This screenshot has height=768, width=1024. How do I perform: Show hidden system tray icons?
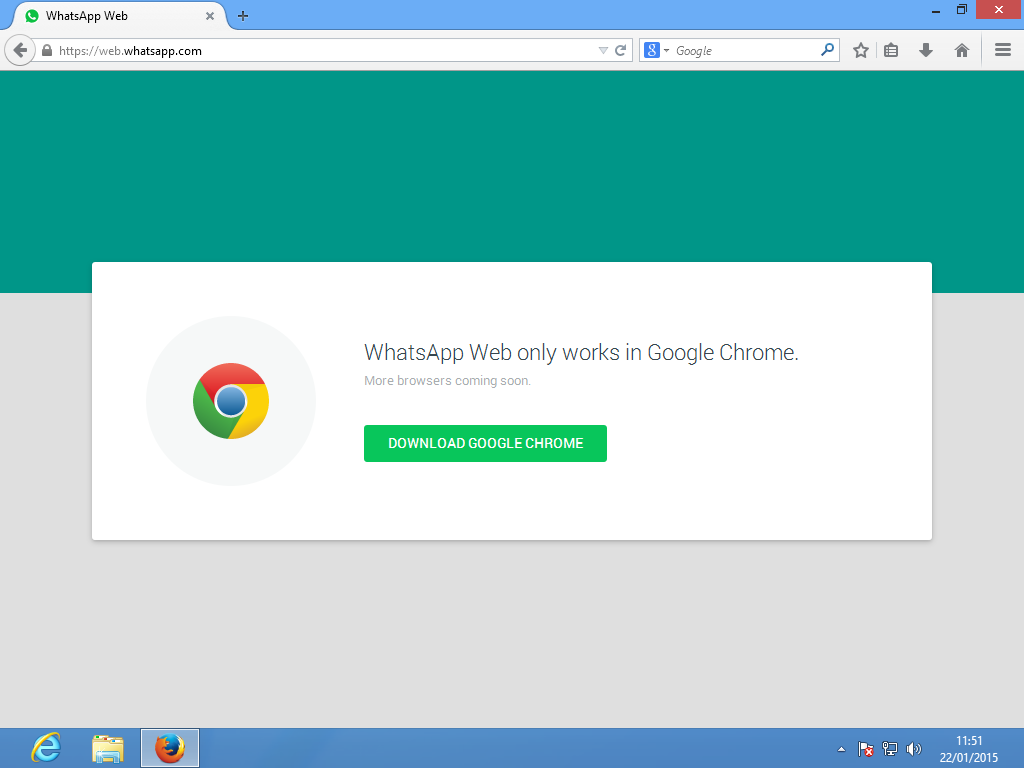coord(841,749)
